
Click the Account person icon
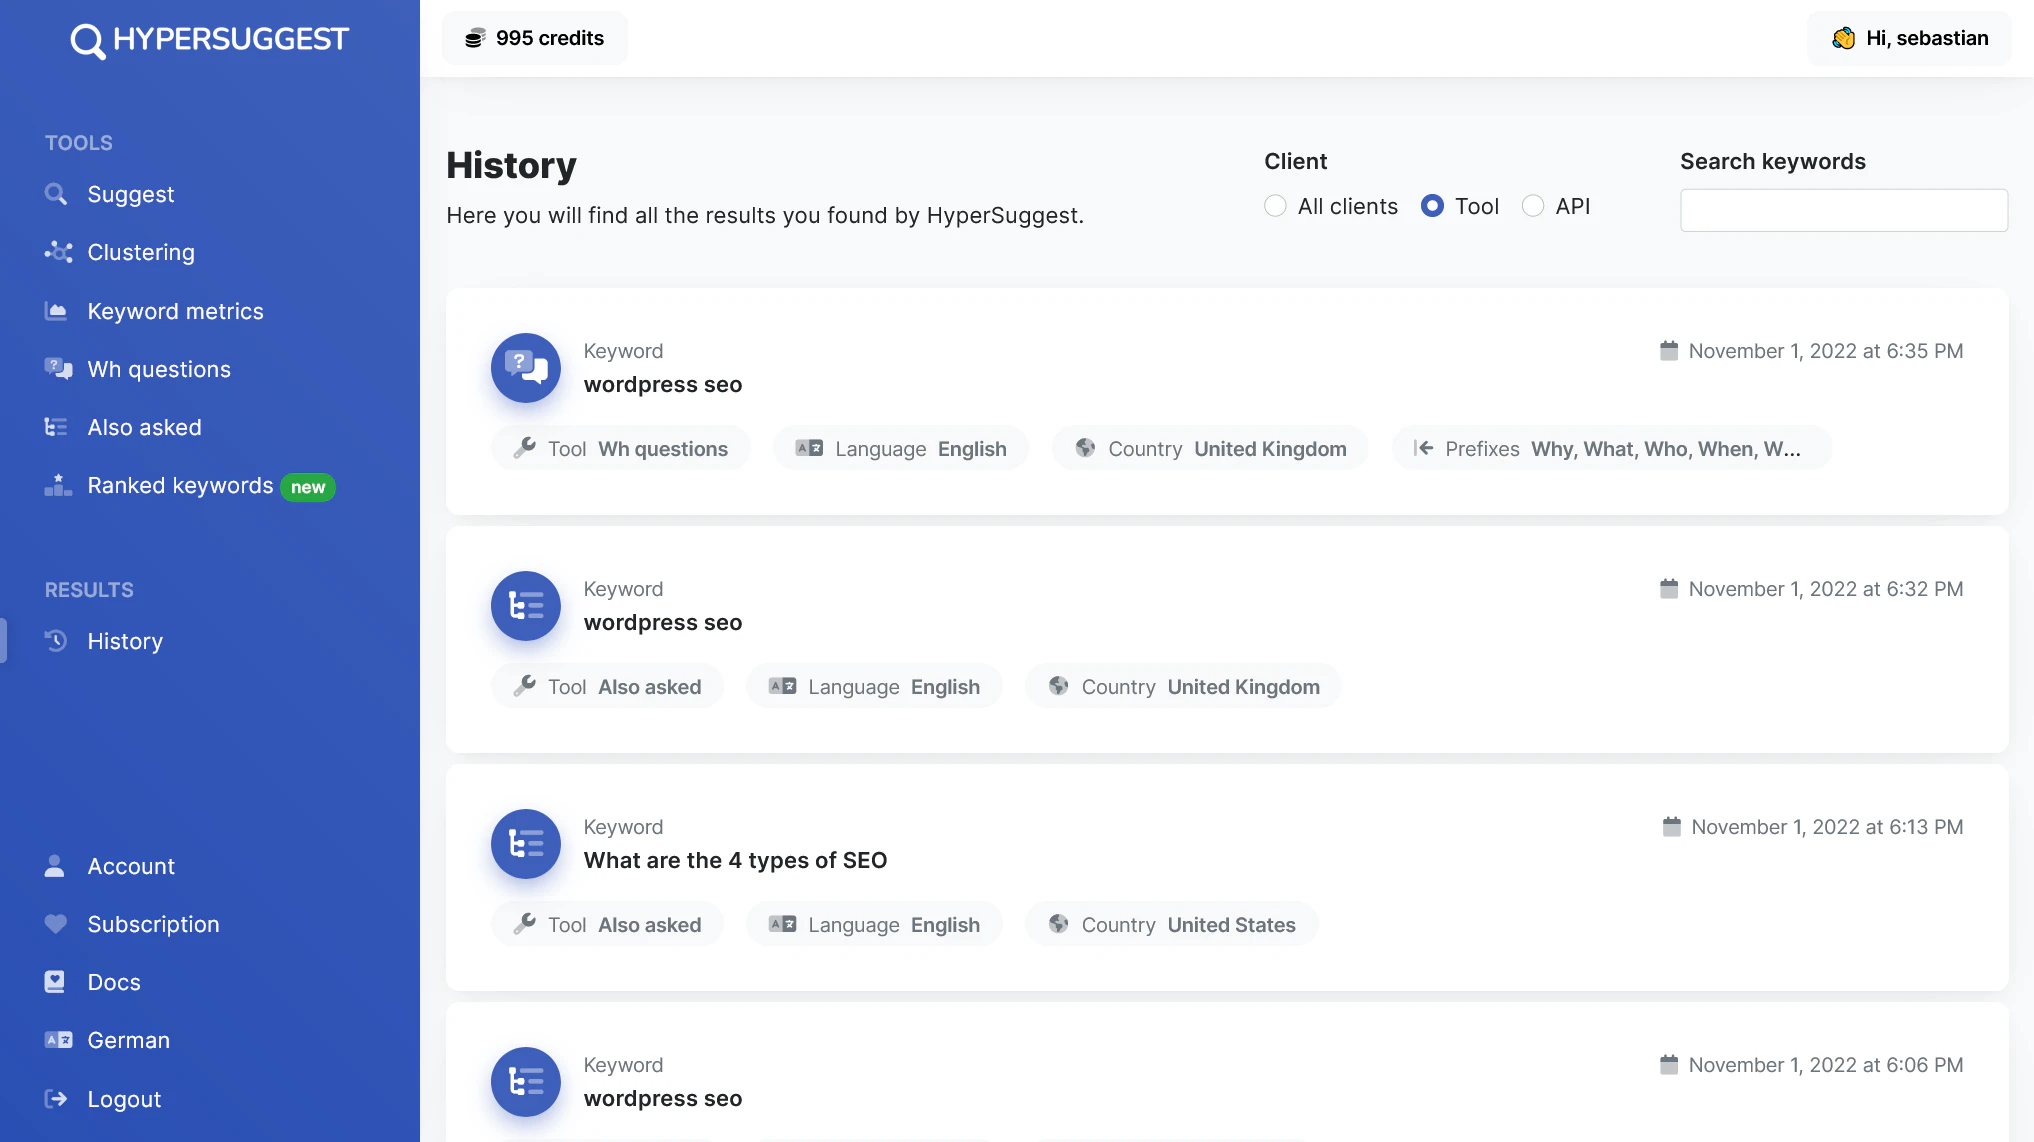tap(55, 866)
